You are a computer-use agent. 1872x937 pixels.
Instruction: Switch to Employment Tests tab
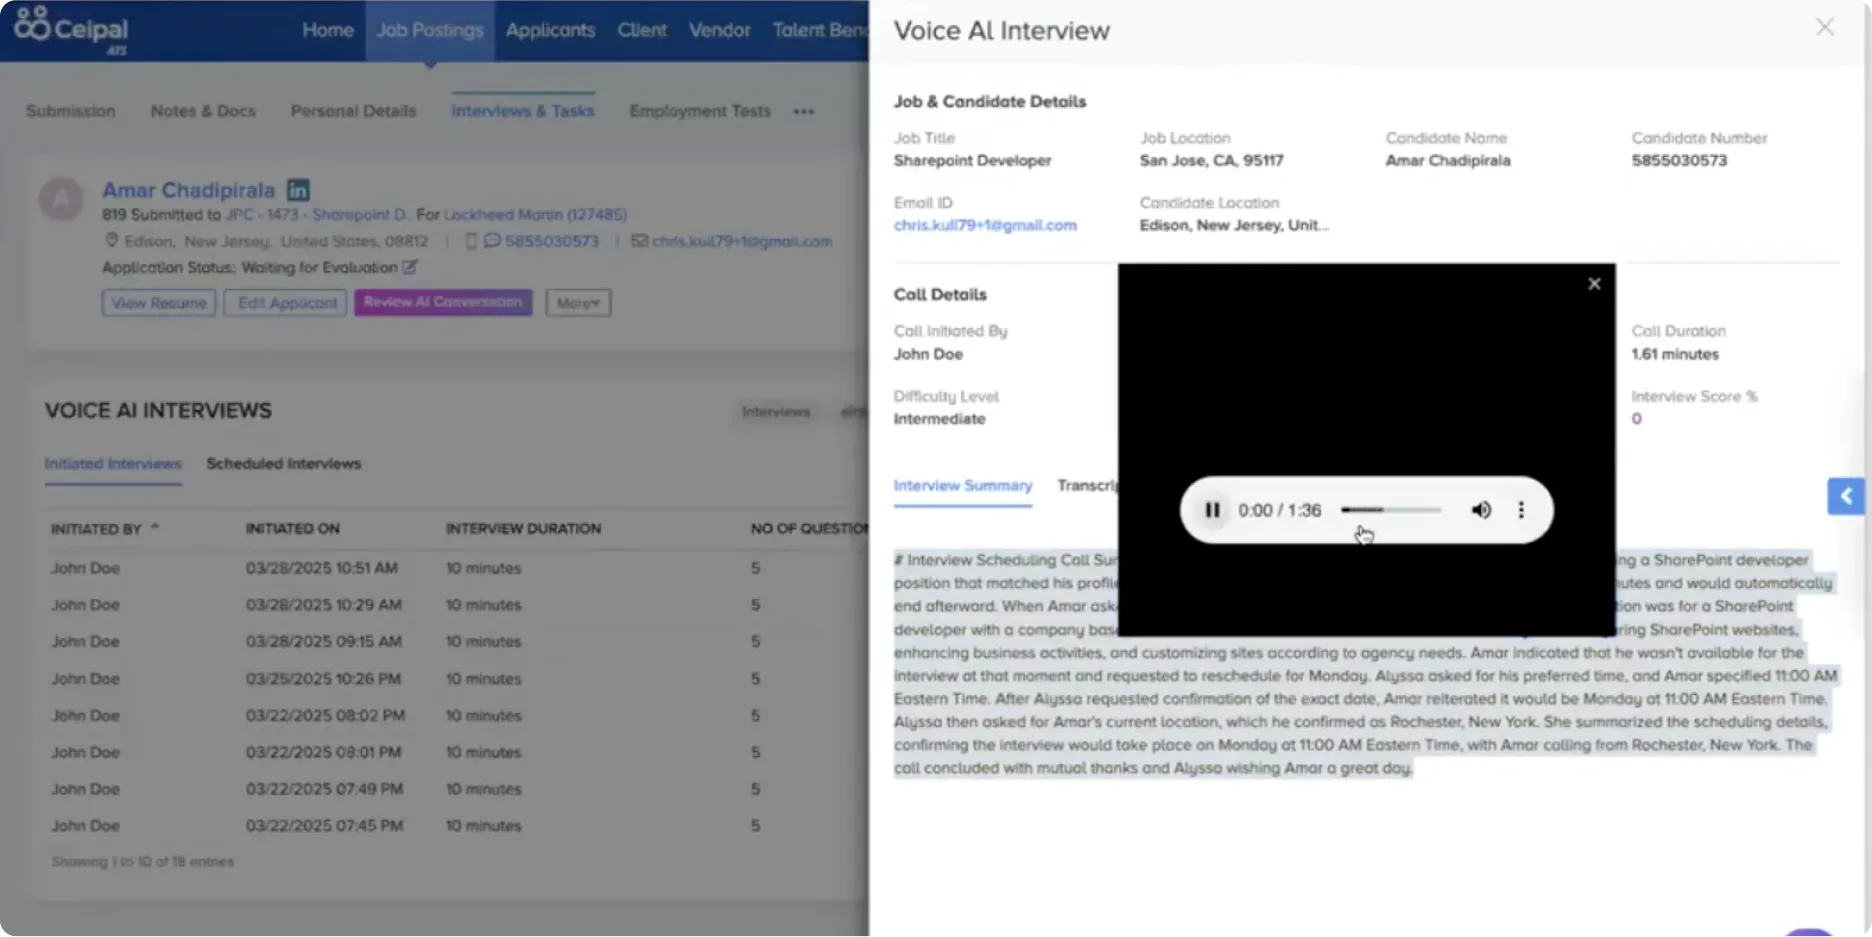pyautogui.click(x=700, y=111)
